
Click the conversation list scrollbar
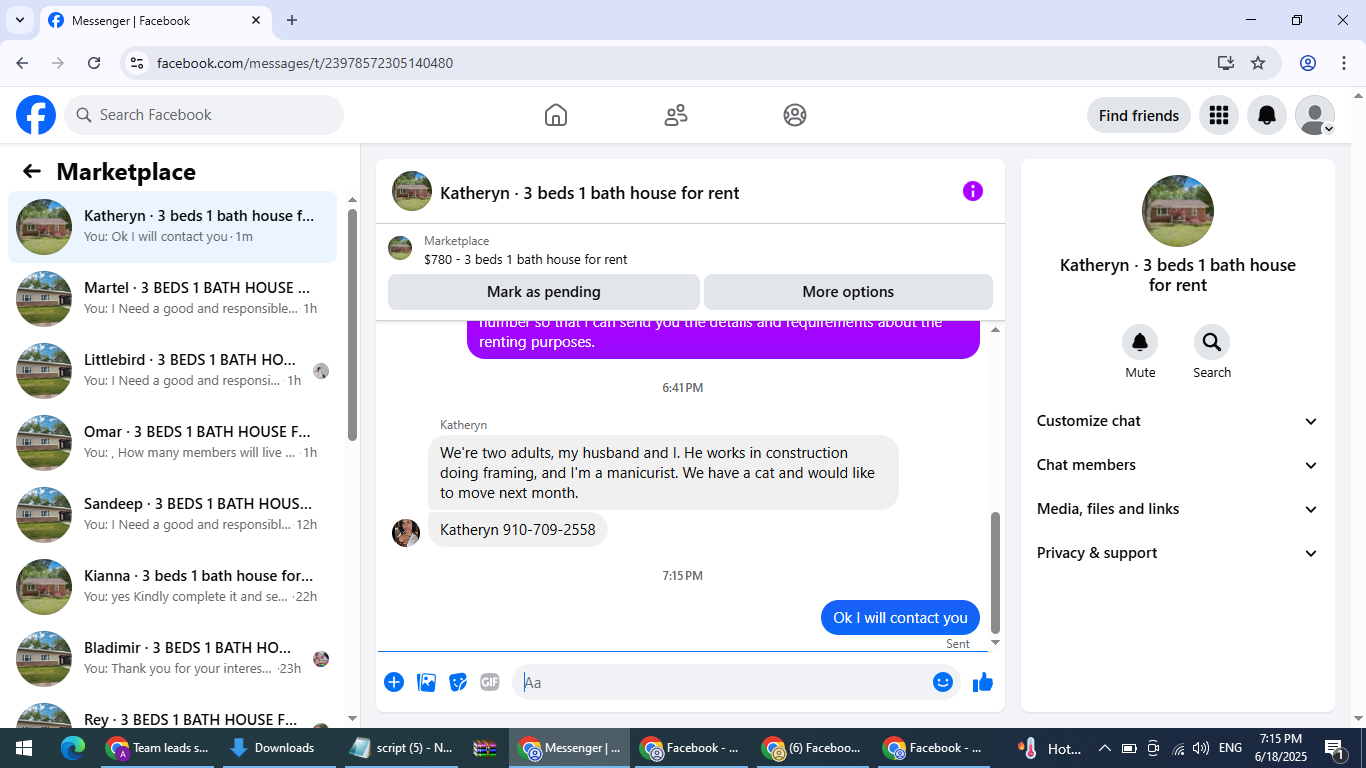pyautogui.click(x=352, y=325)
